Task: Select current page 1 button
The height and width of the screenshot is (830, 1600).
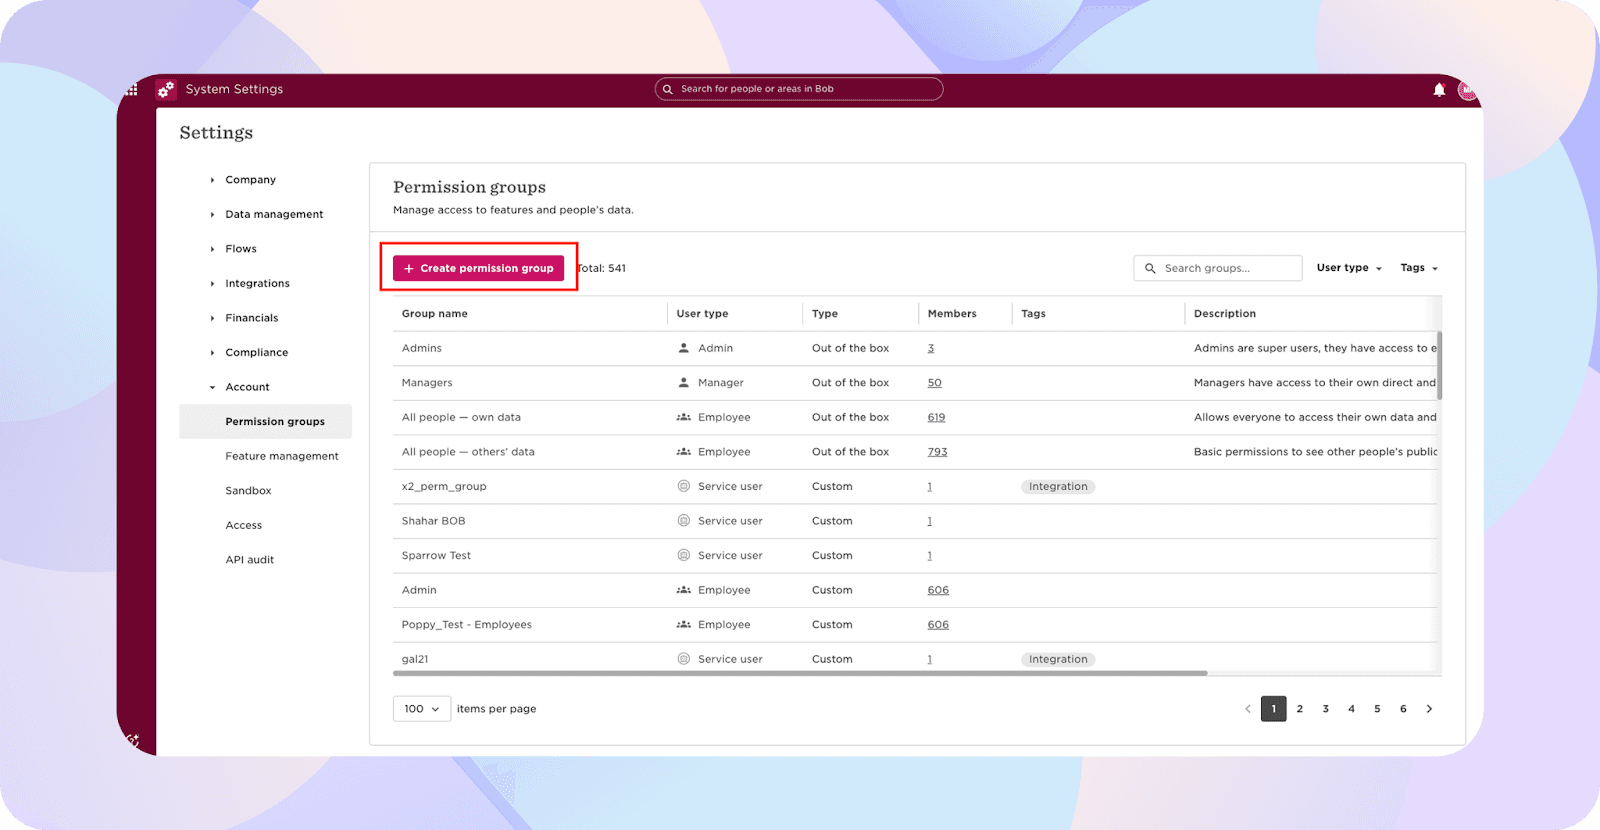Action: point(1274,709)
